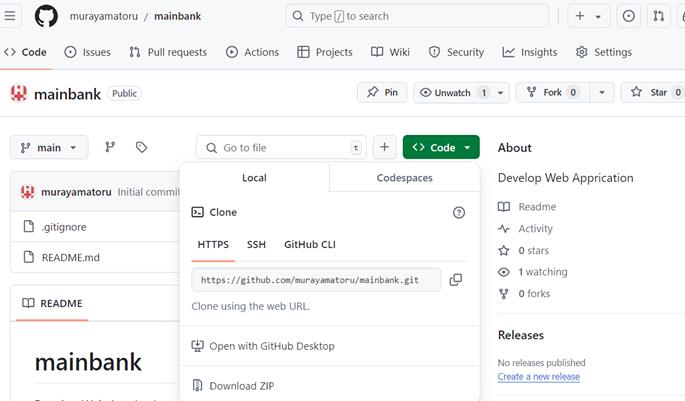Open the hamburger navigation menu
The height and width of the screenshot is (401, 685).
pyautogui.click(x=10, y=16)
